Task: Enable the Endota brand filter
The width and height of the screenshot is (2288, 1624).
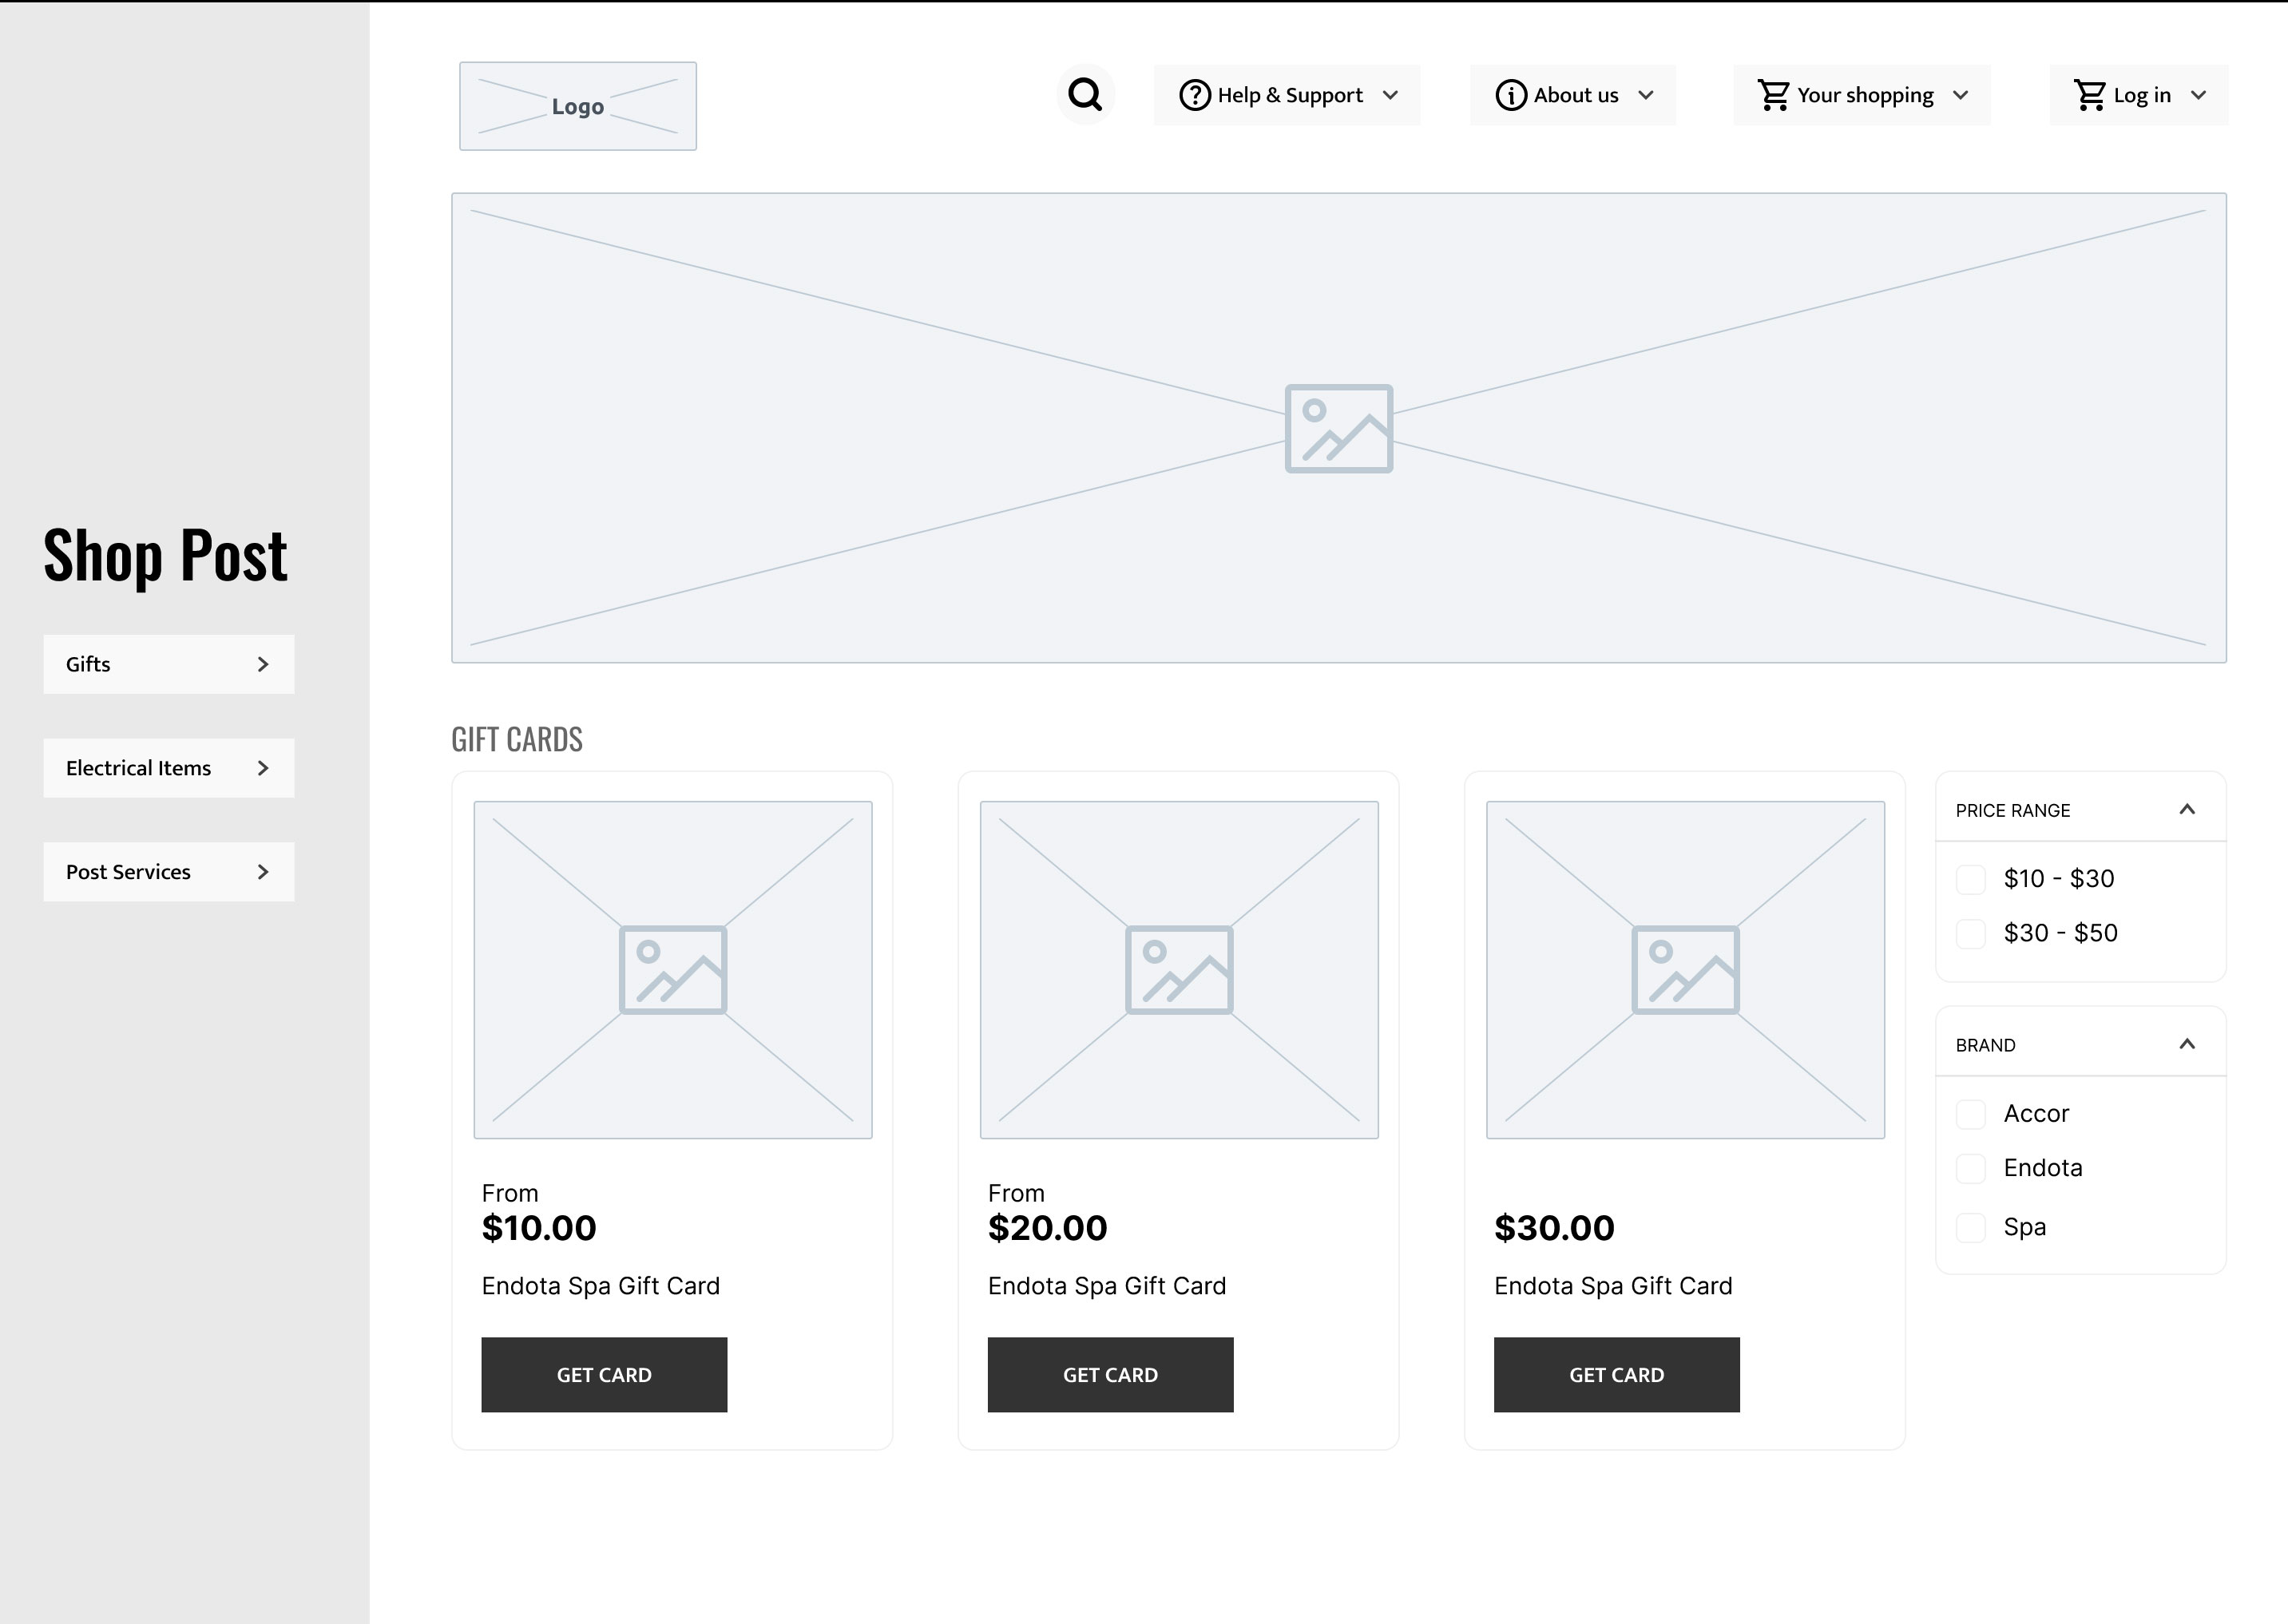Action: [1970, 1168]
